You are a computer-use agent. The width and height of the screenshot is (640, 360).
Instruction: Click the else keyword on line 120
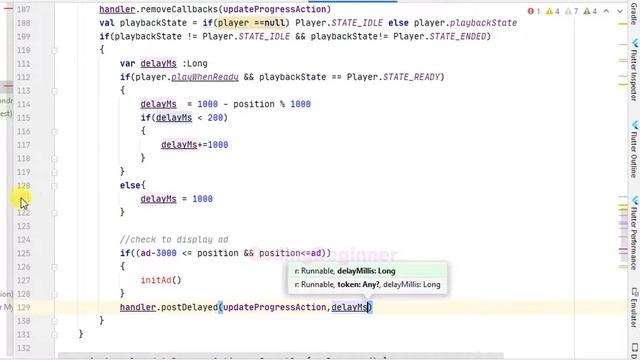[130, 185]
